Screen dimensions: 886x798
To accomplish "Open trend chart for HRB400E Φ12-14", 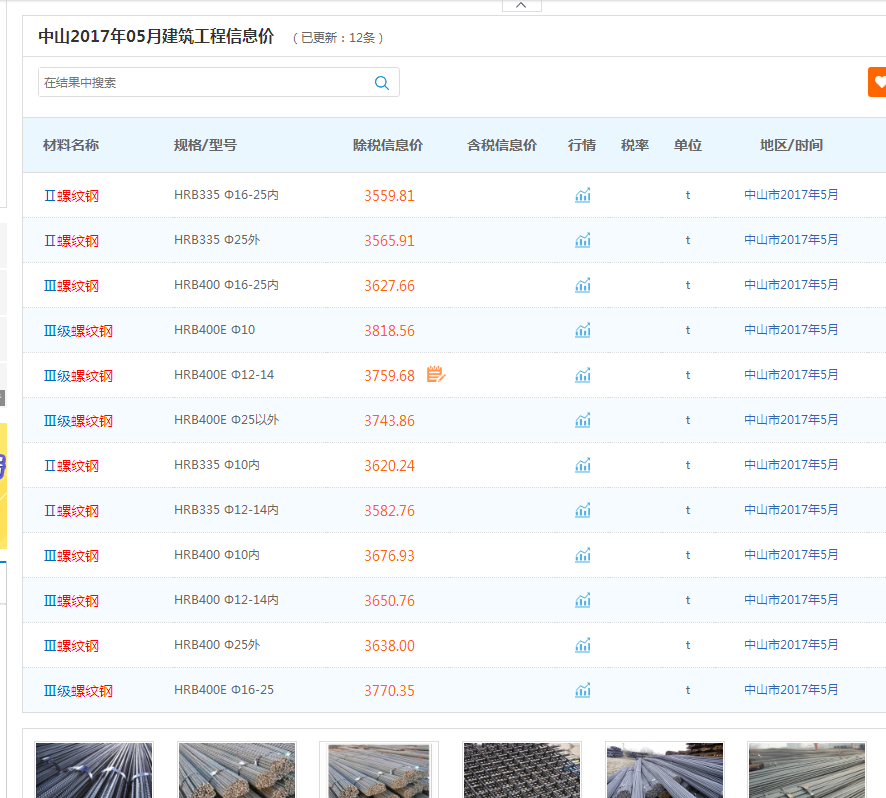I will coord(583,375).
